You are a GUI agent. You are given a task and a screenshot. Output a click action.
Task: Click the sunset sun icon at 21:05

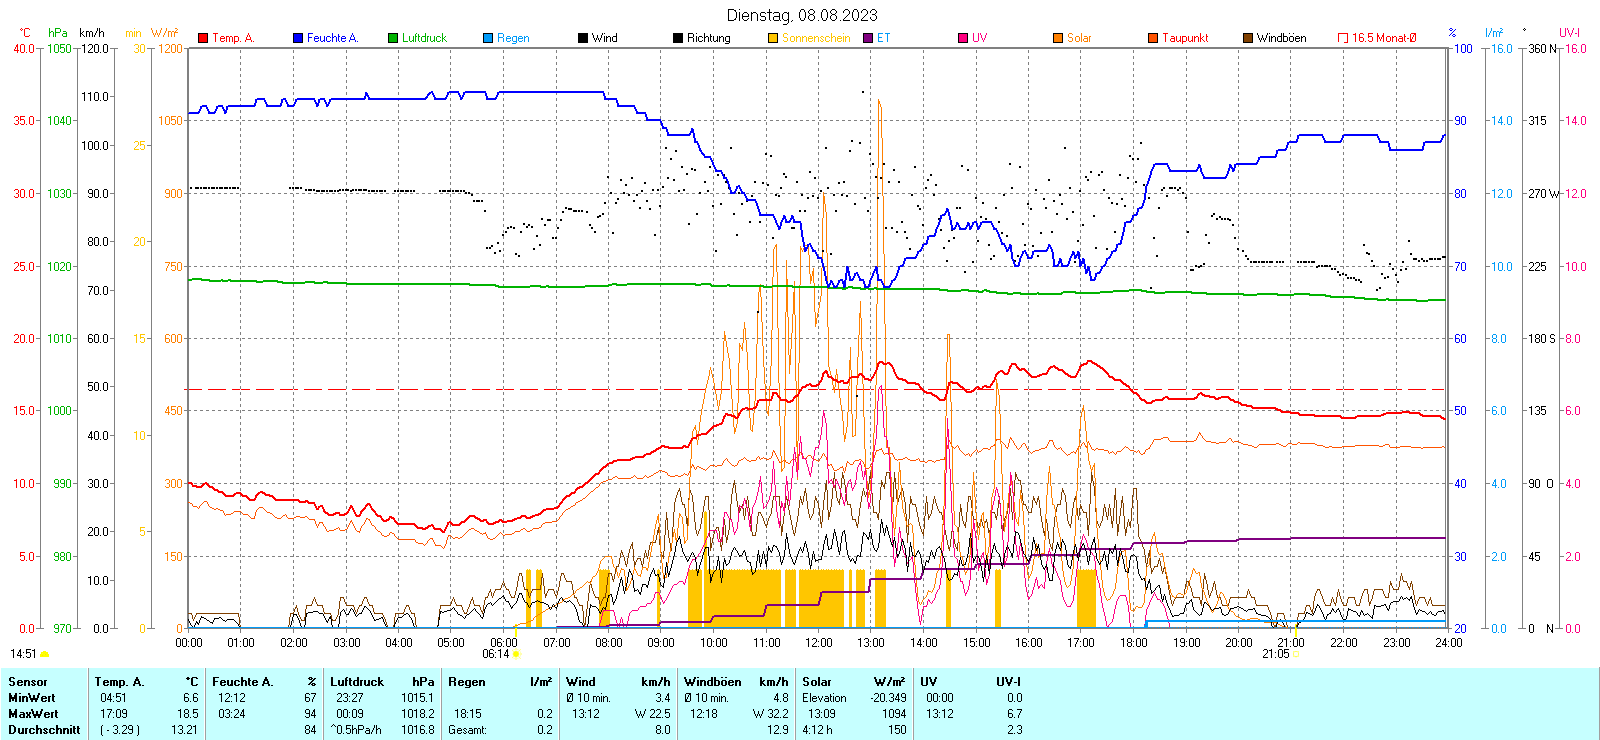click(1297, 654)
